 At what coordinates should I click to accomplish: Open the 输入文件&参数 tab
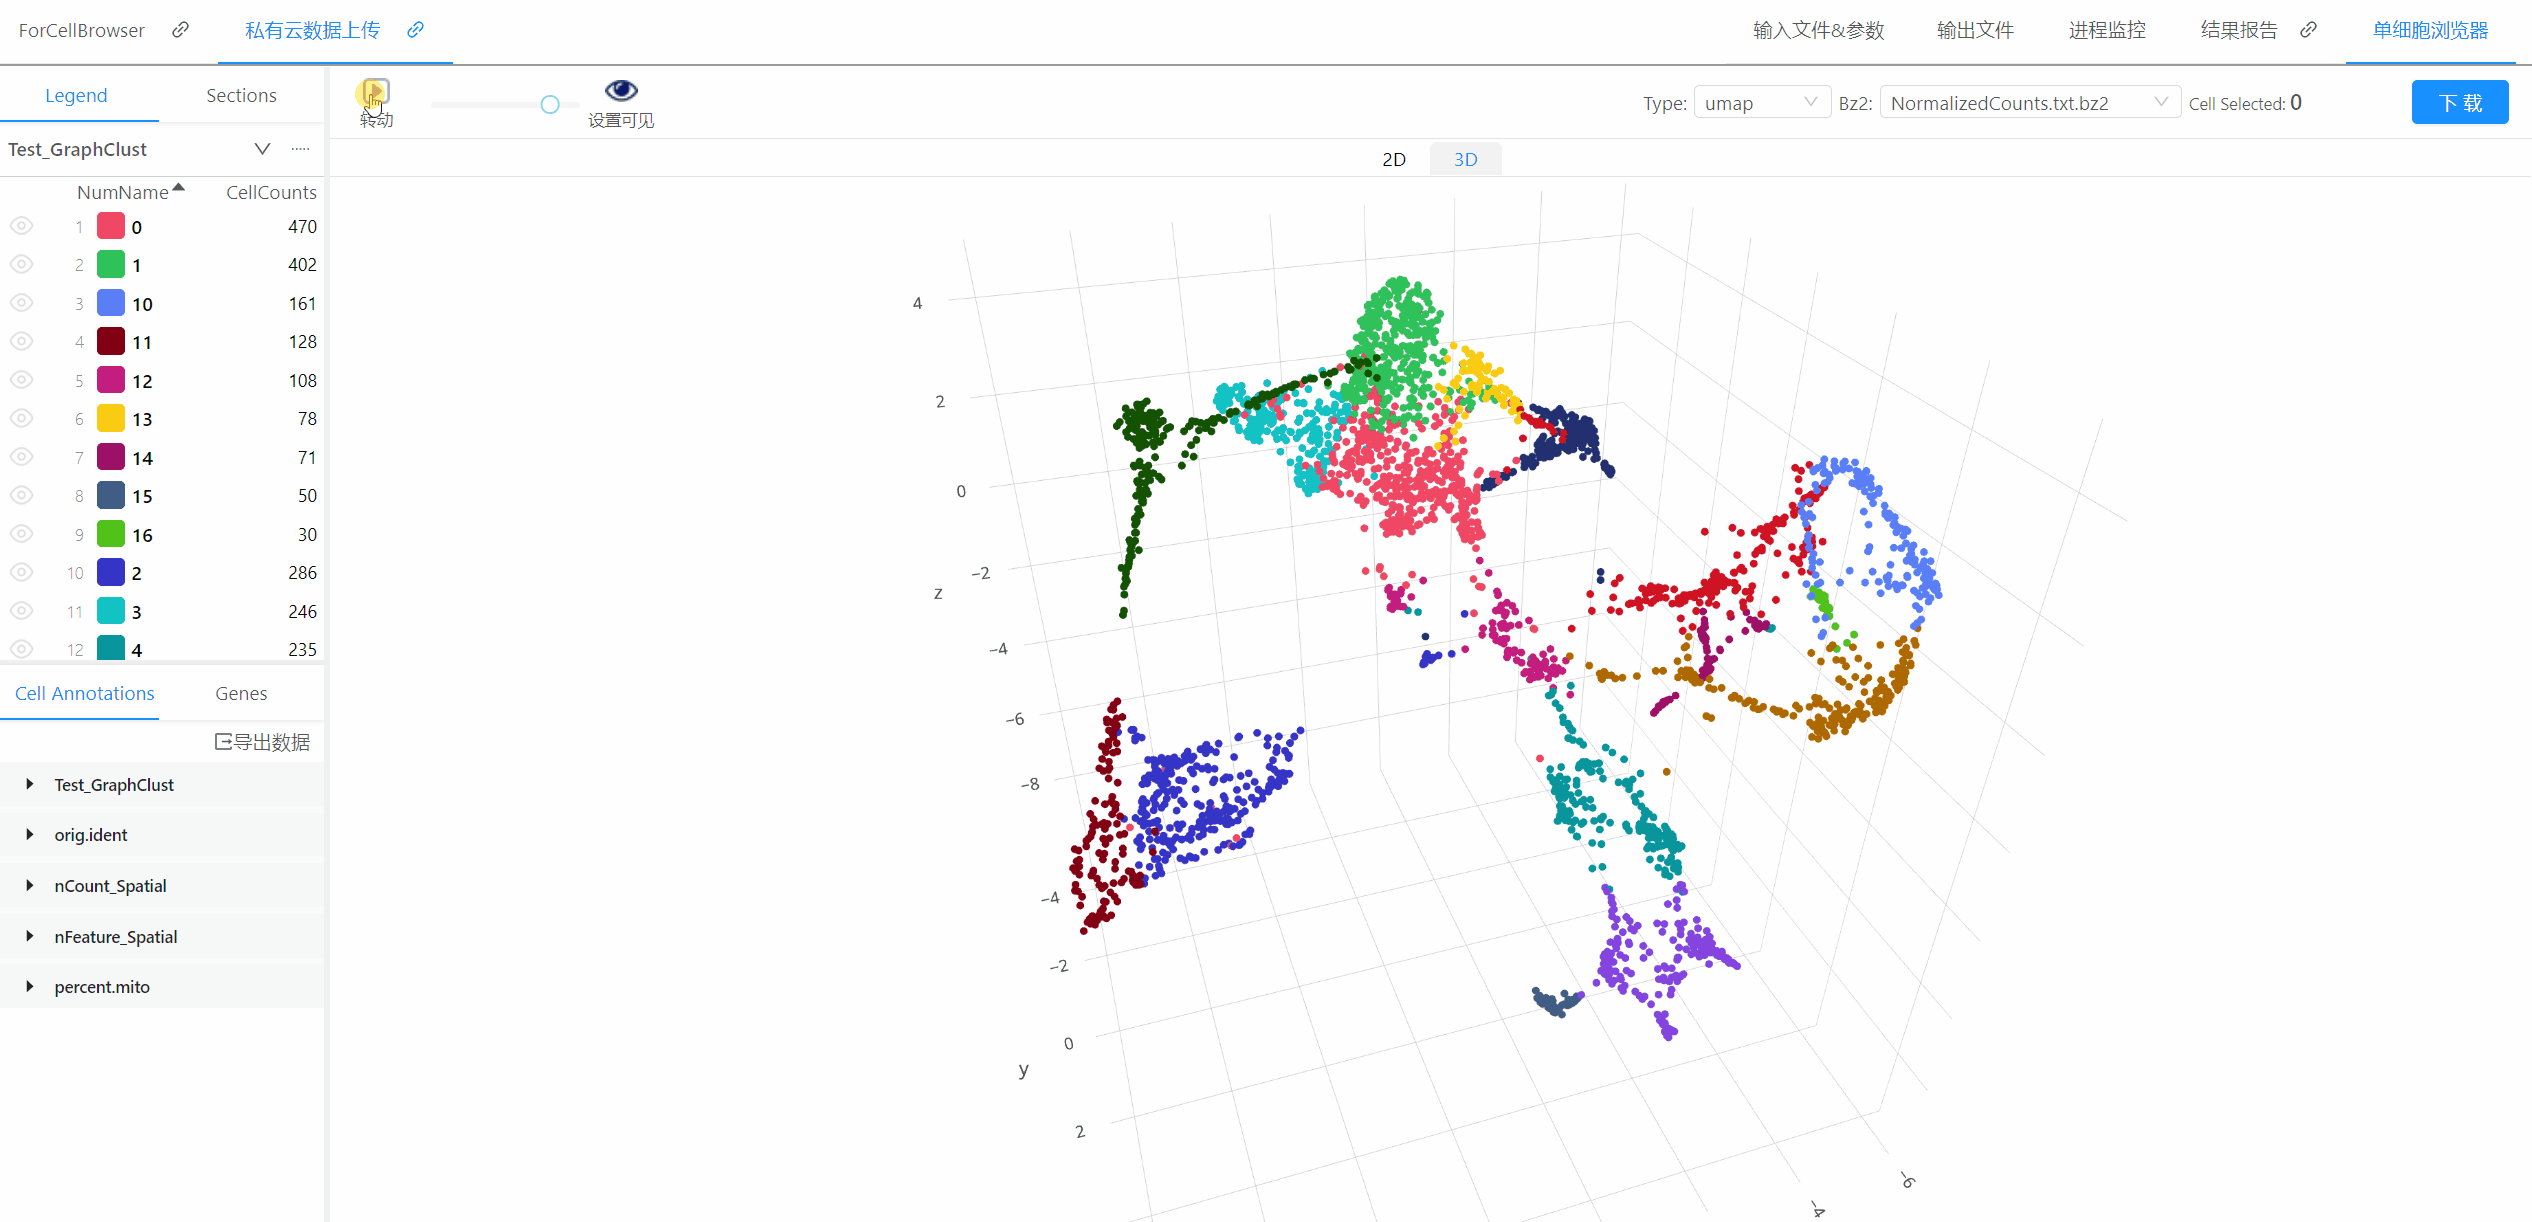[1818, 30]
